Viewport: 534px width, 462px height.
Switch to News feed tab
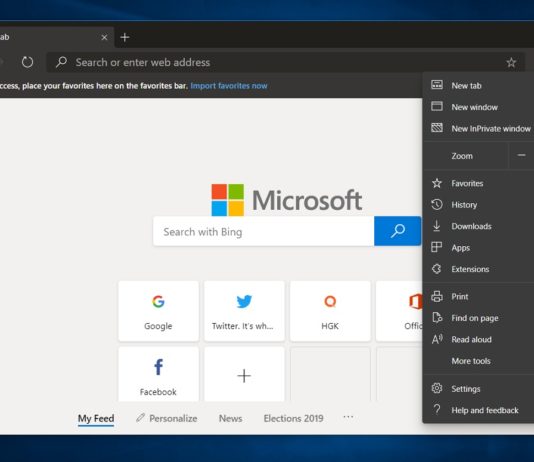[x=231, y=418]
